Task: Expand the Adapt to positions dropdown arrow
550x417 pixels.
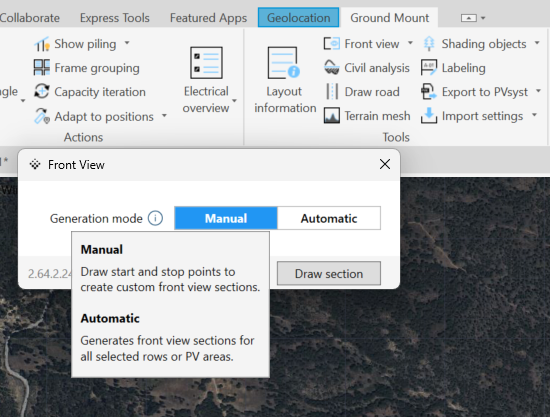Action: pos(164,115)
